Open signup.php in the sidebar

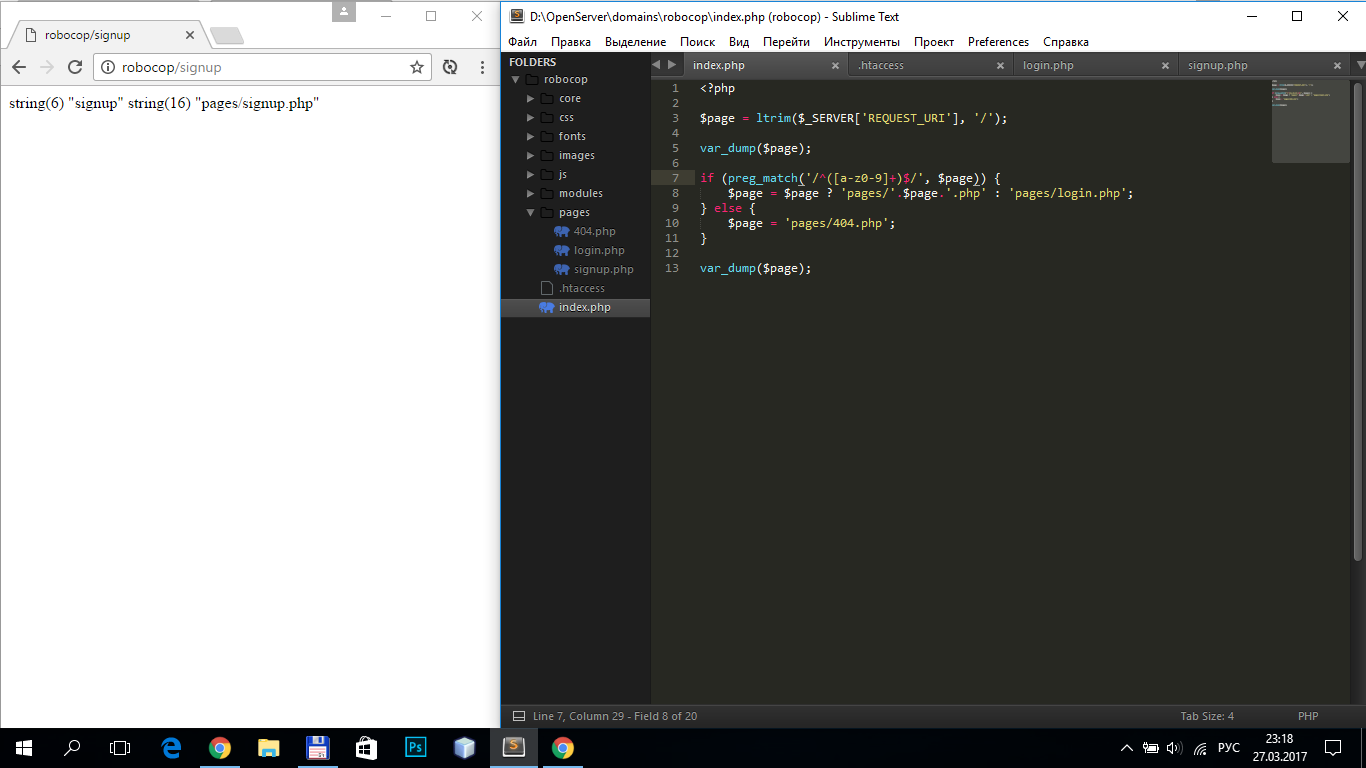click(x=603, y=270)
